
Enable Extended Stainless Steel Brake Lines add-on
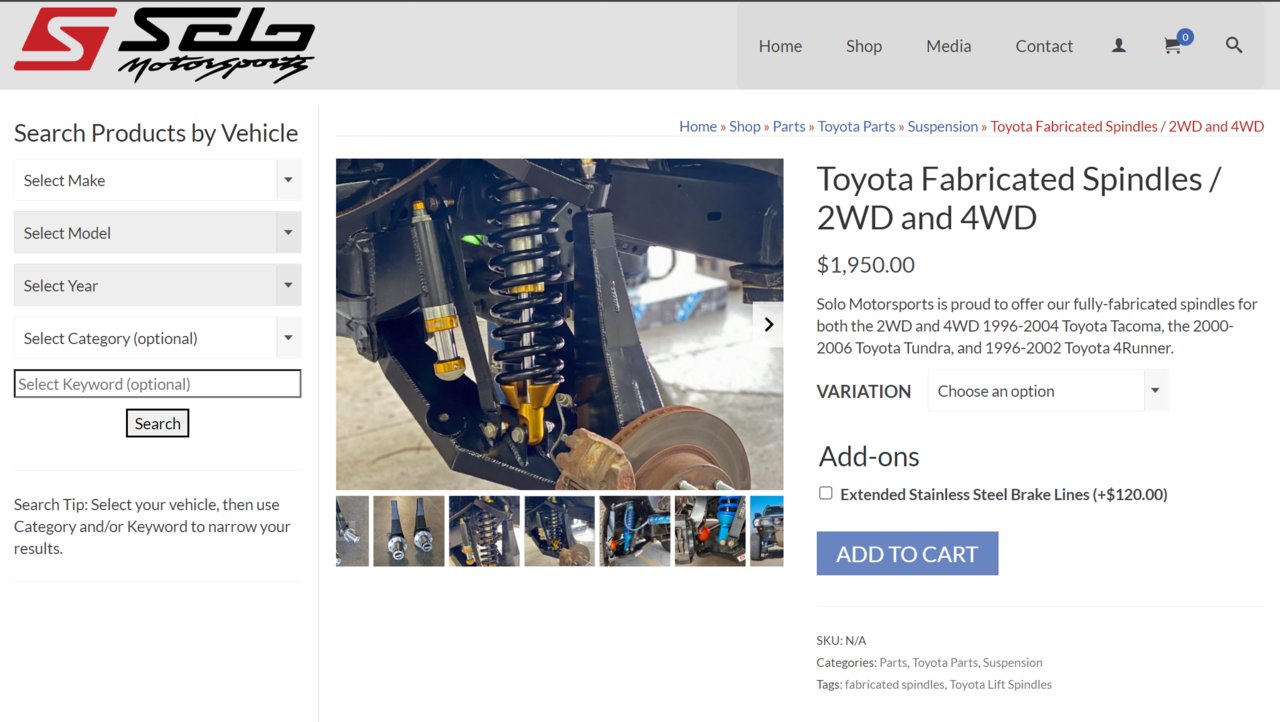point(825,493)
